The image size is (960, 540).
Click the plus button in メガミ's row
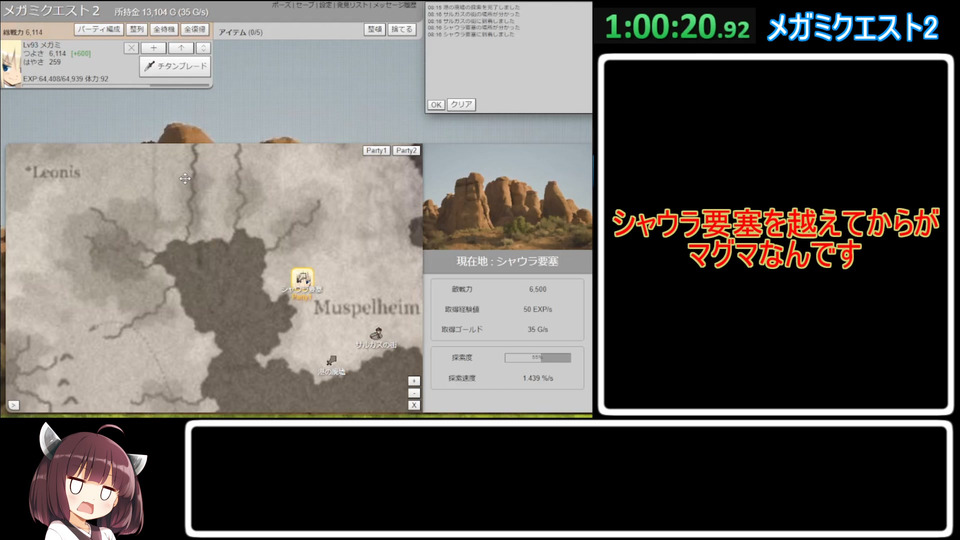pyautogui.click(x=154, y=48)
